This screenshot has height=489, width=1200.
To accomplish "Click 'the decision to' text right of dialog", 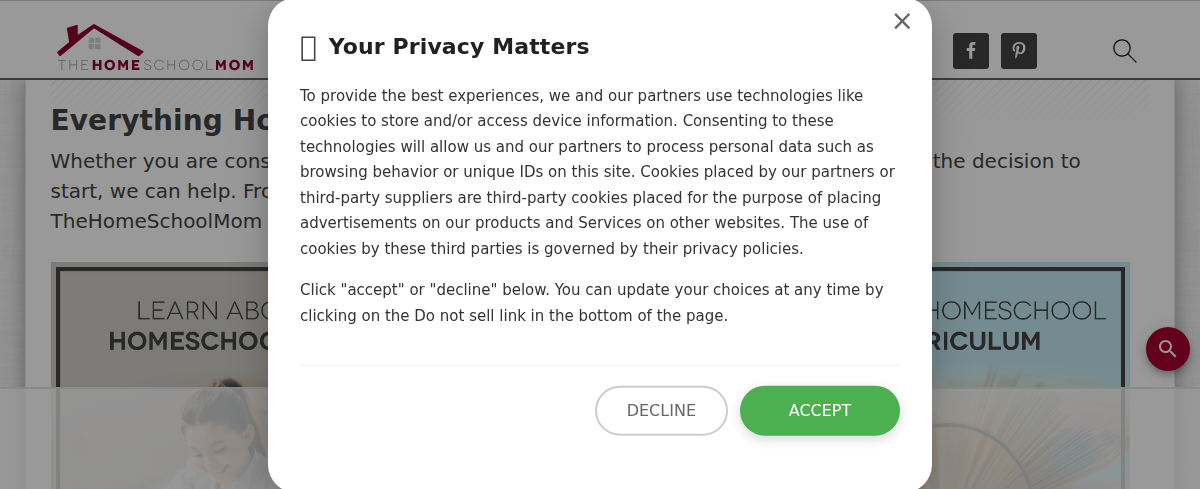I will pyautogui.click(x=1006, y=161).
